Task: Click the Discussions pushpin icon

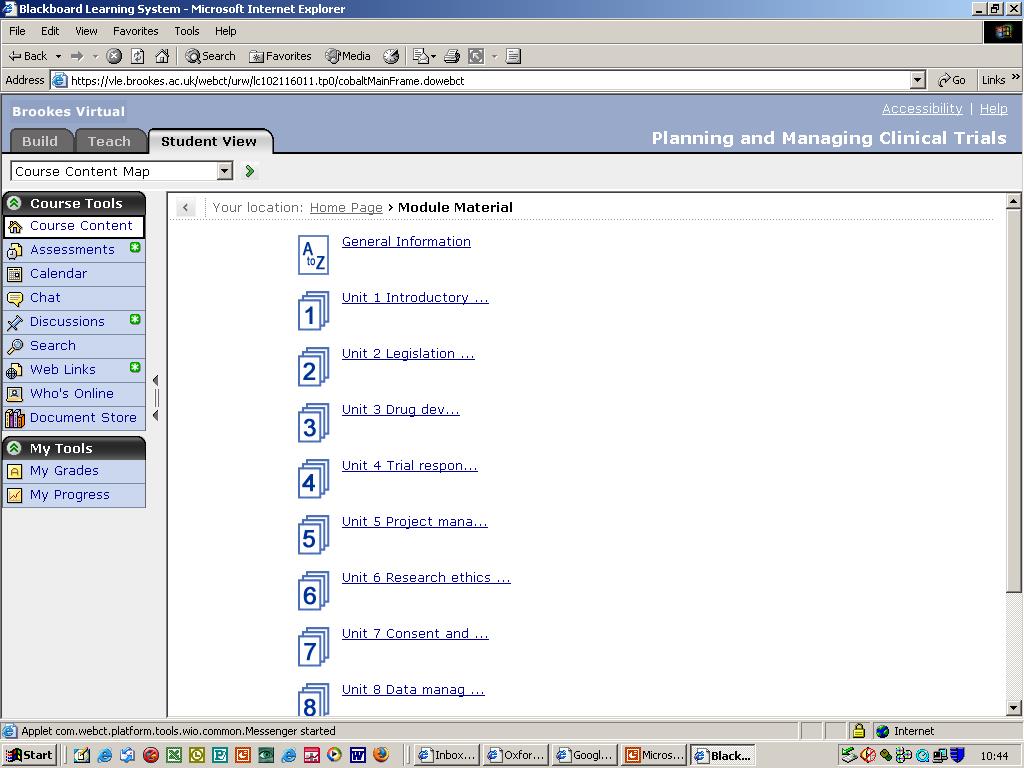Action: pos(14,322)
